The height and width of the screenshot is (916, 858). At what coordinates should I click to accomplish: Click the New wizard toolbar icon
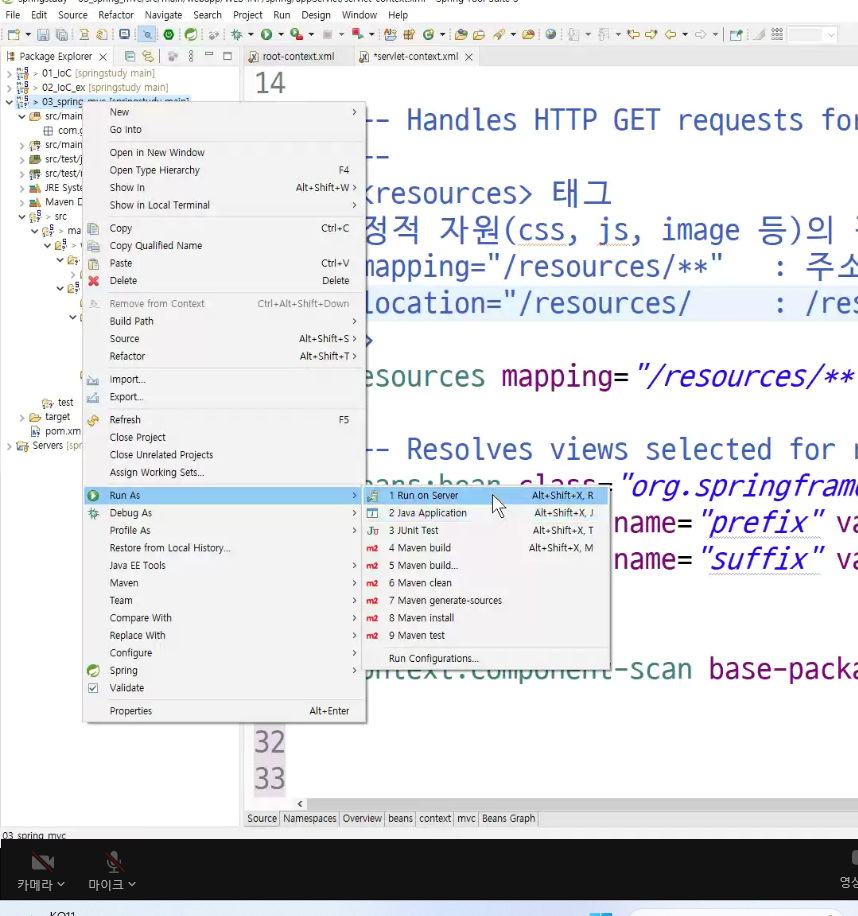pos(13,34)
